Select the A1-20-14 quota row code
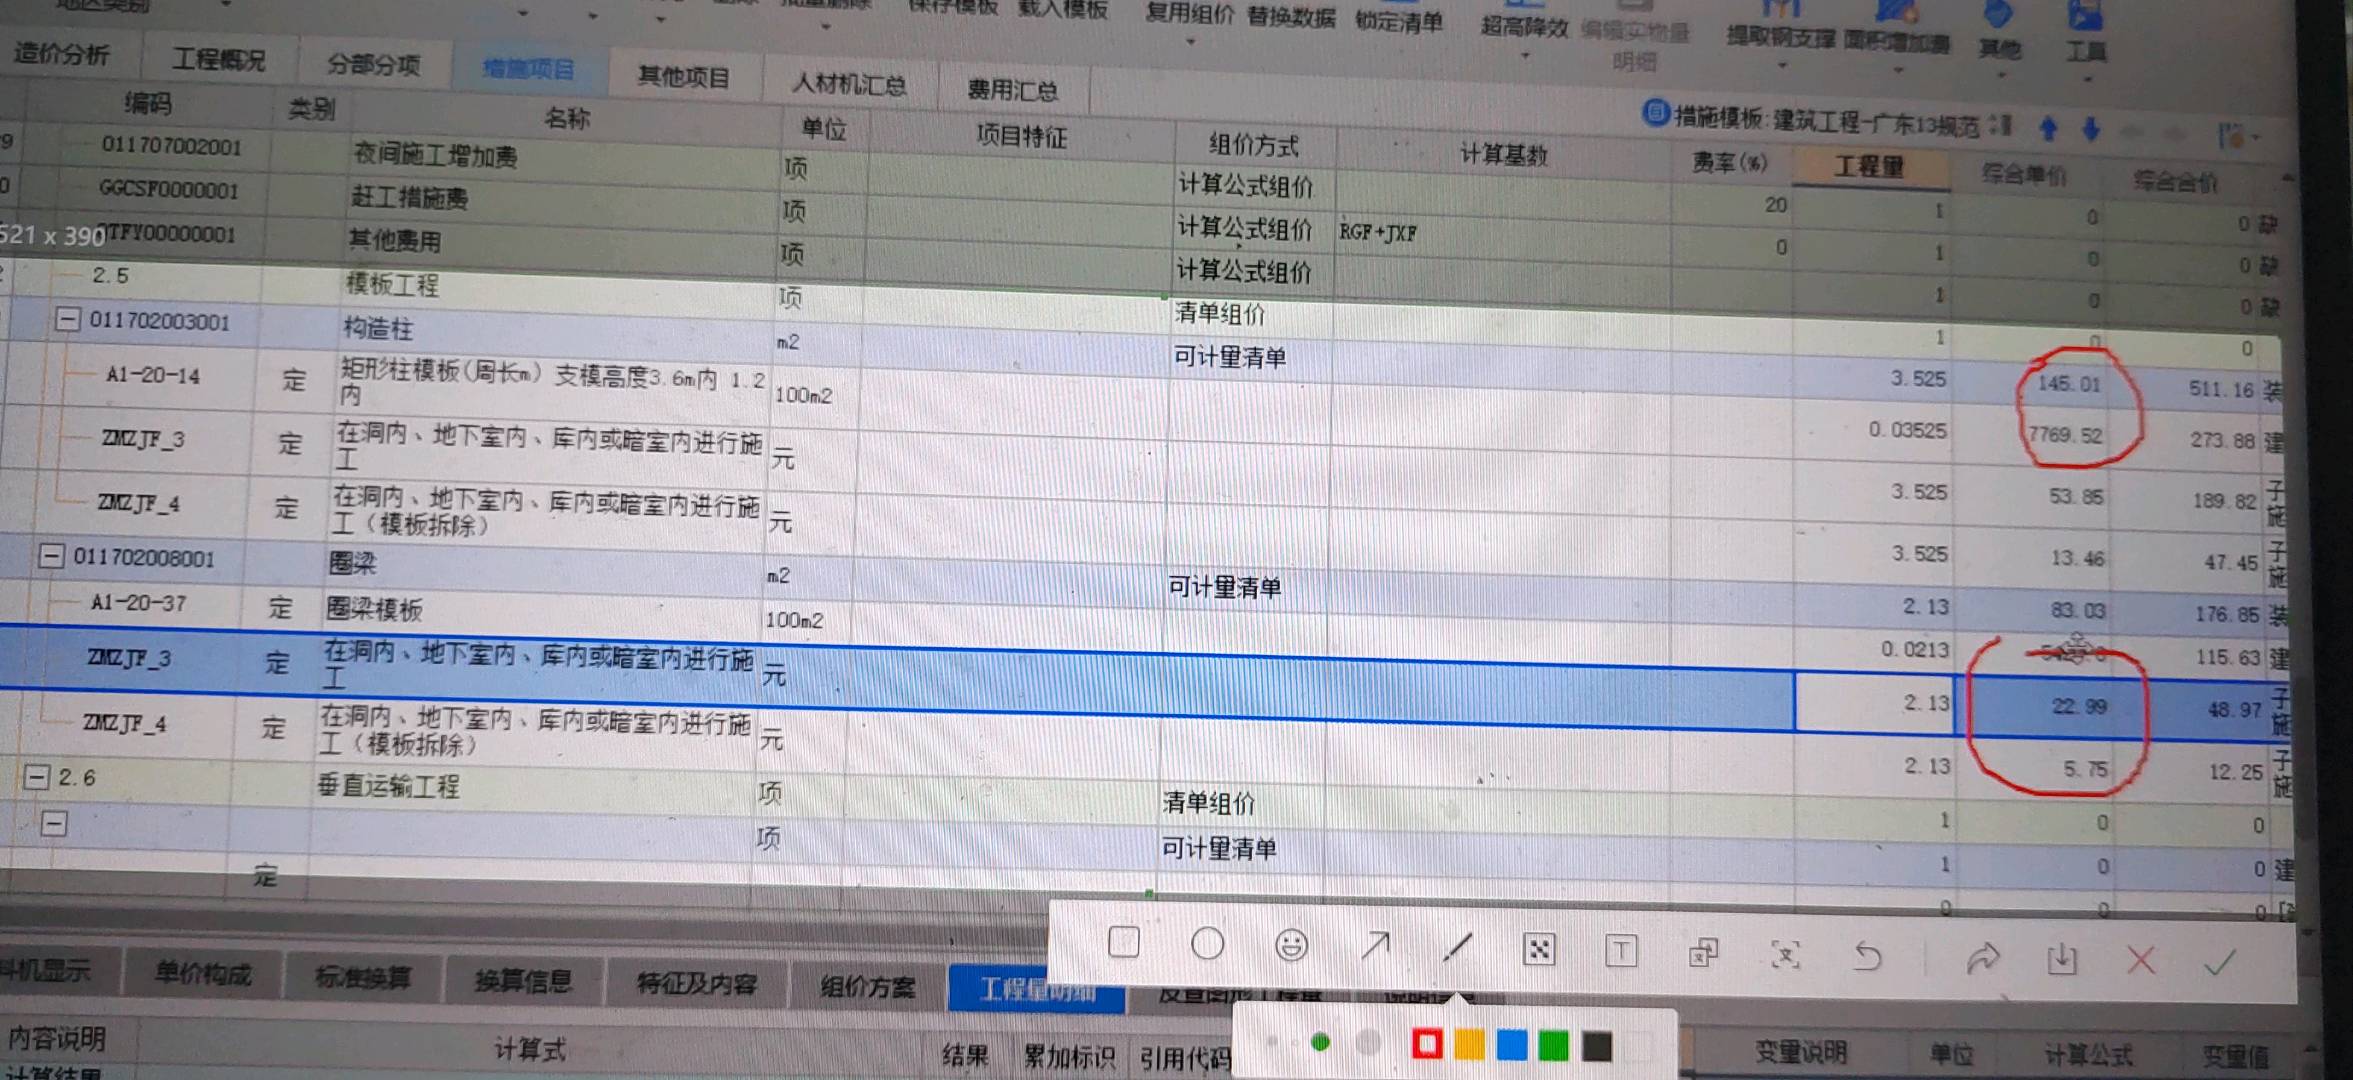This screenshot has width=2353, height=1080. click(x=153, y=375)
